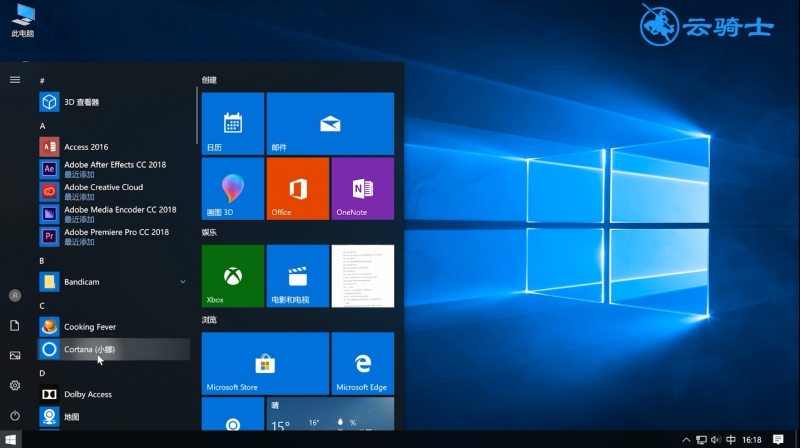
Task: Open the Microsoft Store tile
Action: tap(265, 363)
